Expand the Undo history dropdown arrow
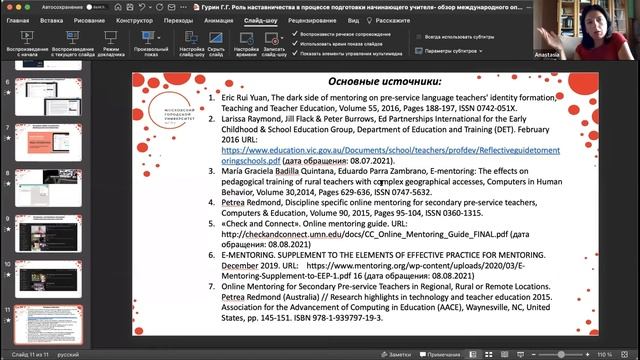The width and height of the screenshot is (640, 360). click(150, 7)
